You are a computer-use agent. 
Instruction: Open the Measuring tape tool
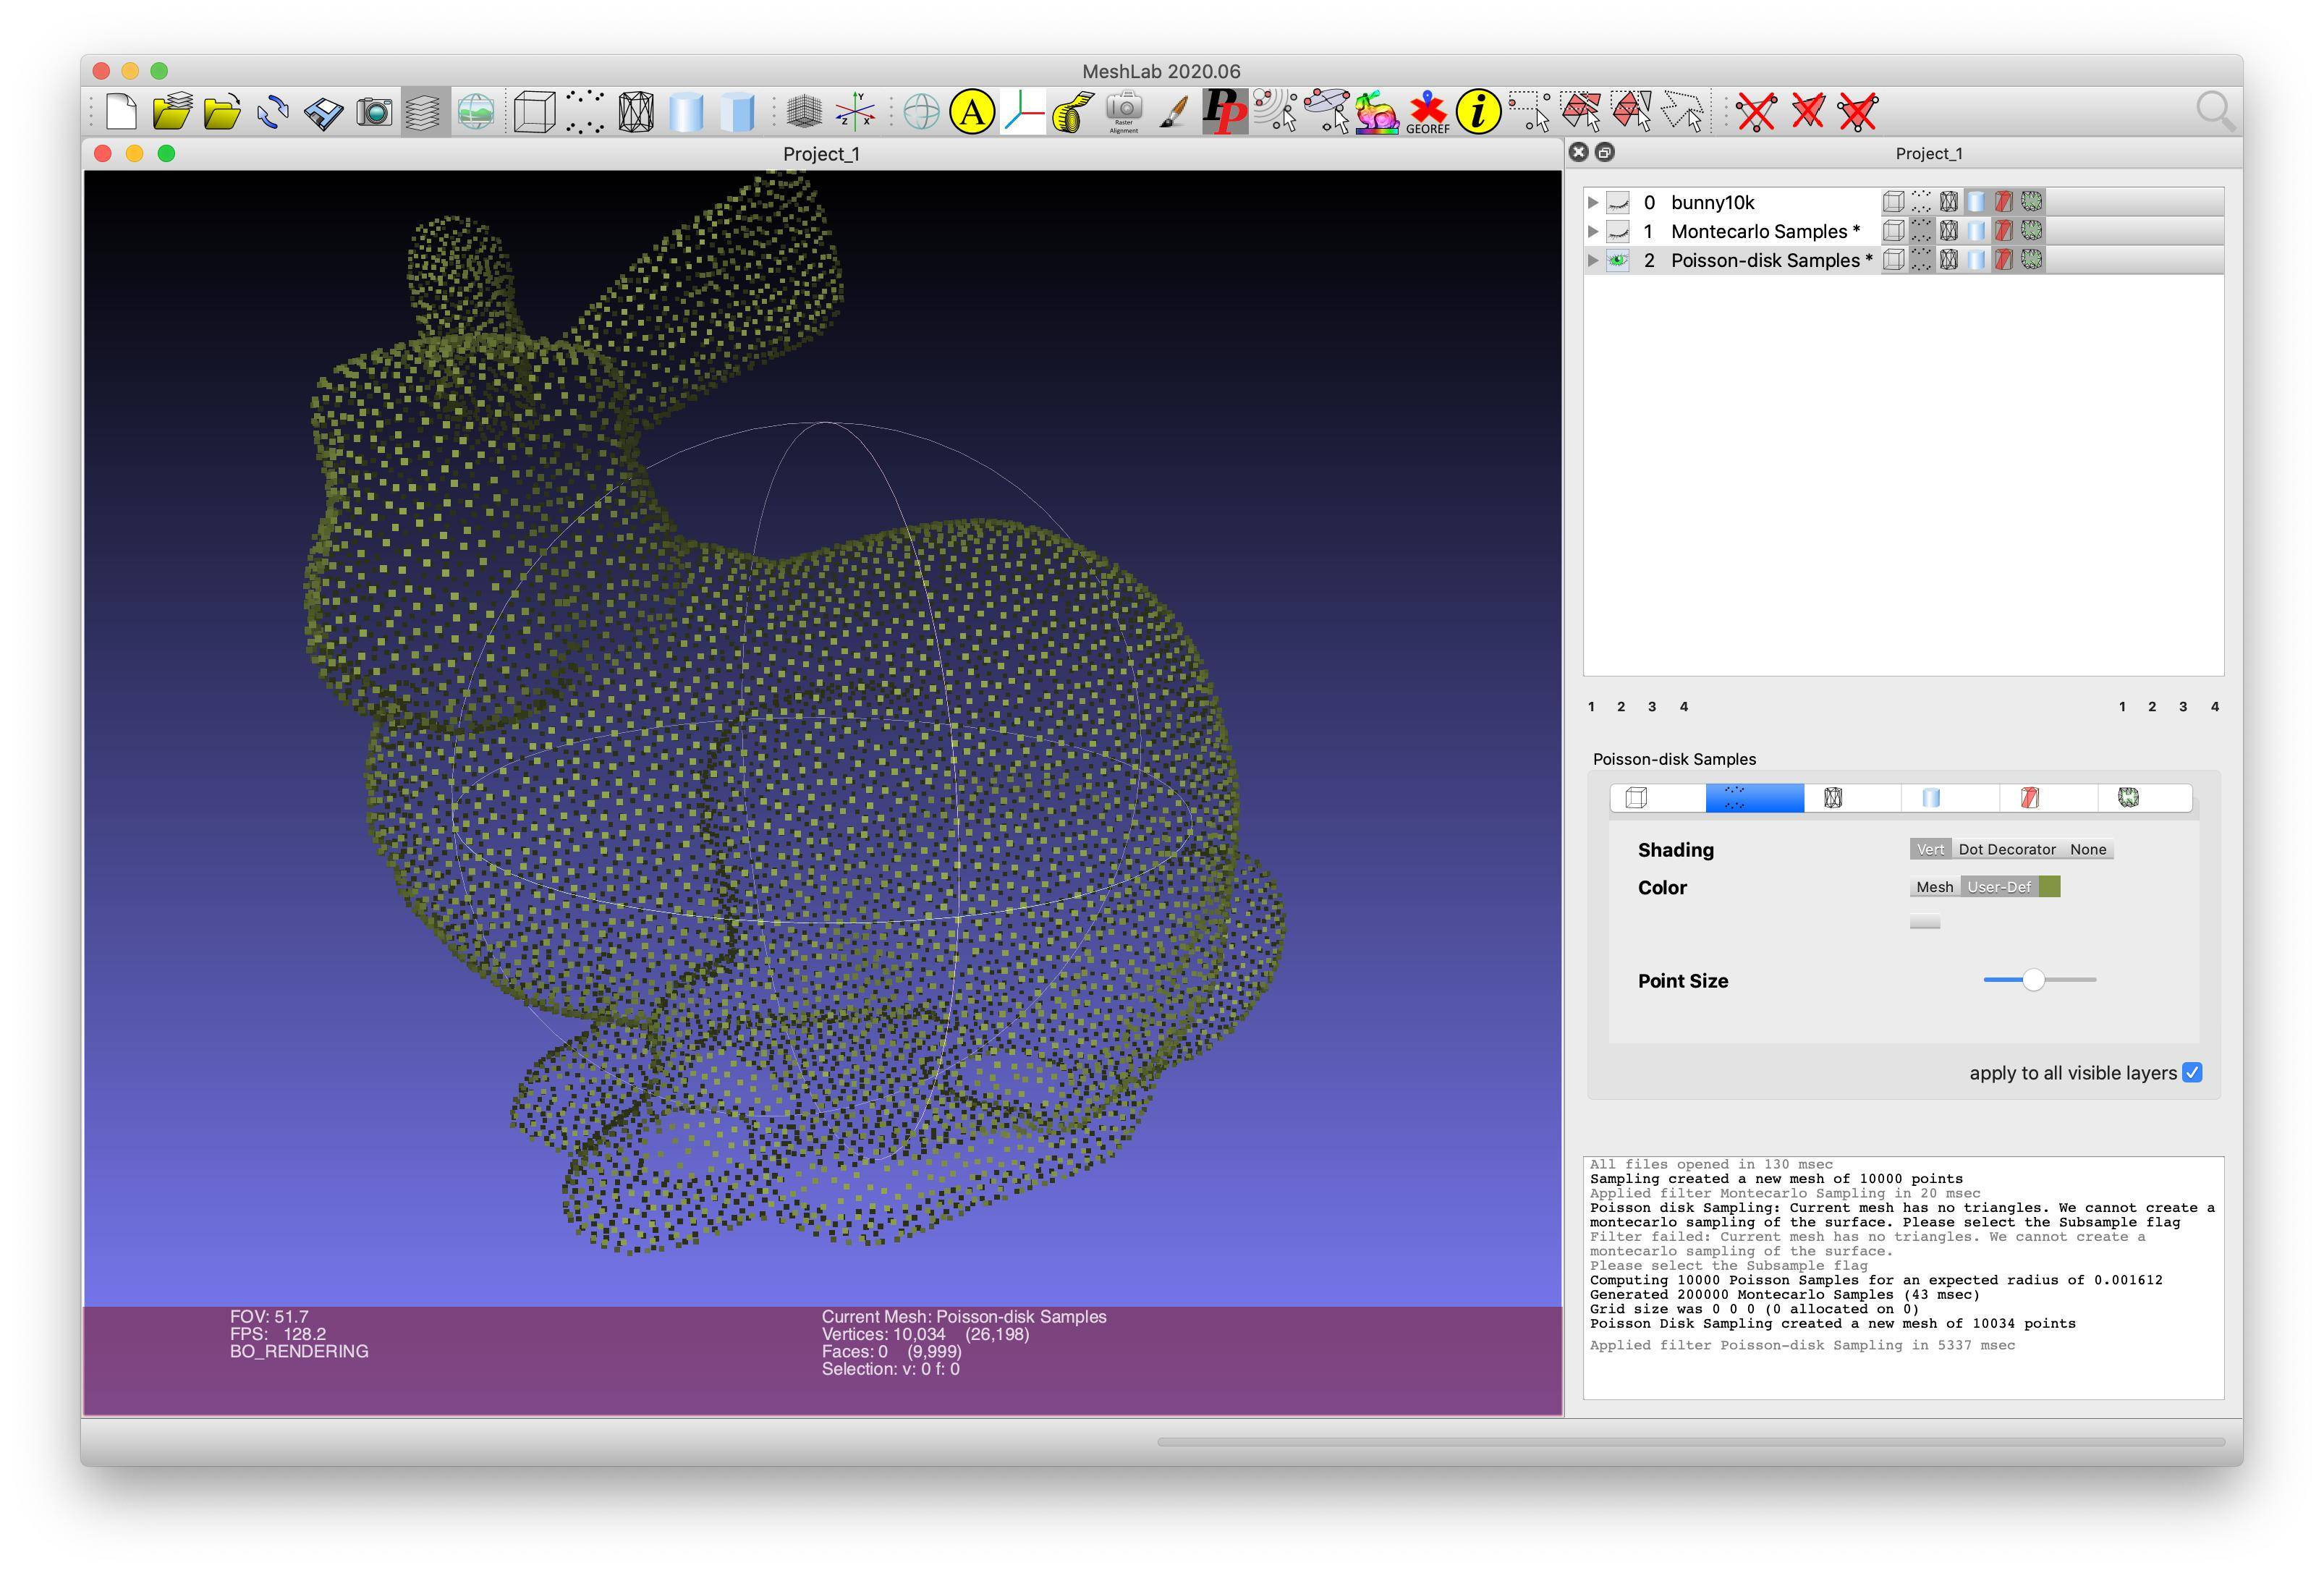1072,111
